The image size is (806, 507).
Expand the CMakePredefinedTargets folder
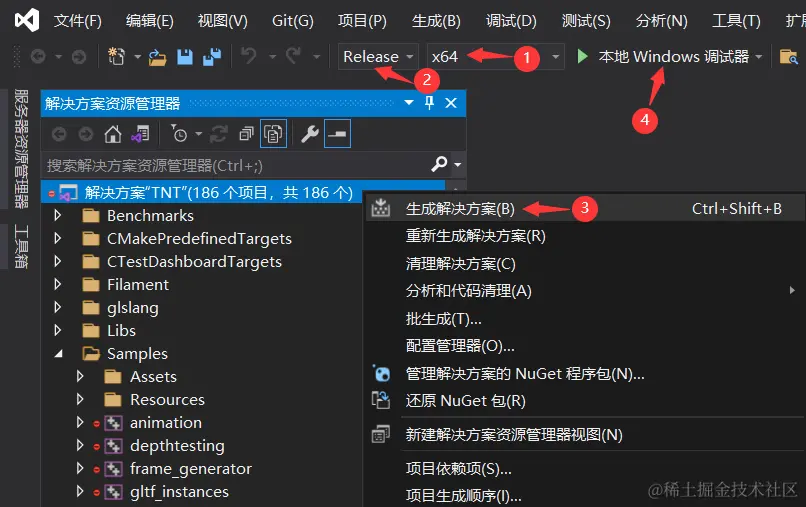click(58, 238)
